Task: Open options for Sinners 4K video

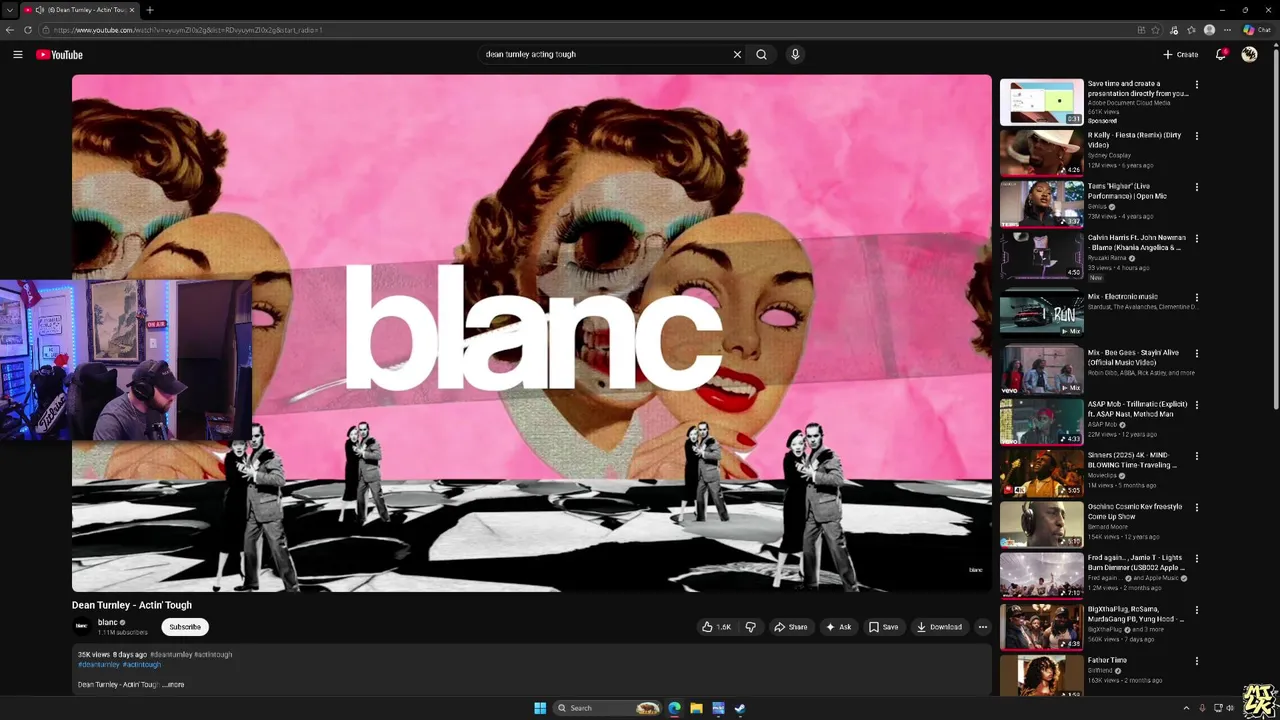Action: click(x=1196, y=456)
